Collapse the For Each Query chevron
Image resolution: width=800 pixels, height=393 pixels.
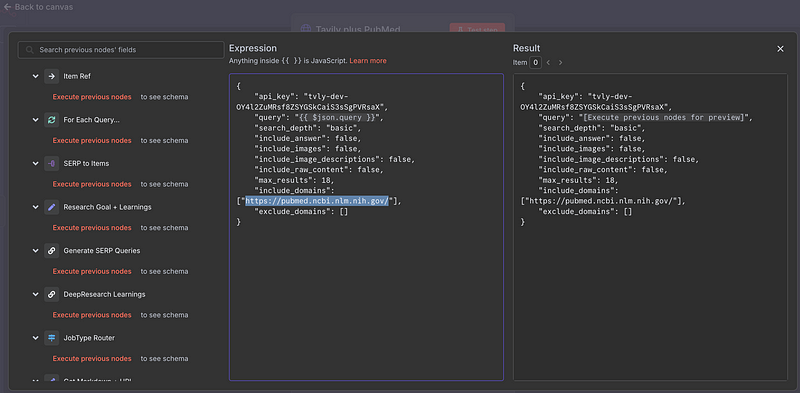pyautogui.click(x=35, y=120)
